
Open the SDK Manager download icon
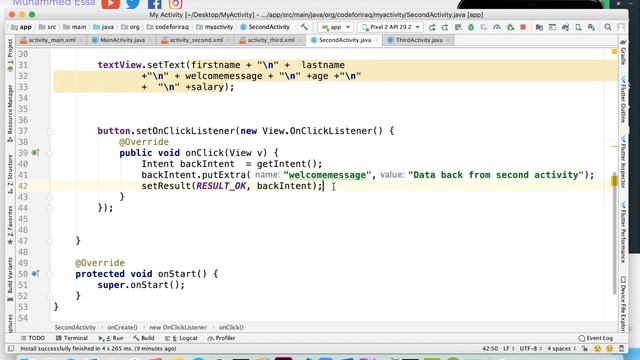pyautogui.click(x=591, y=27)
